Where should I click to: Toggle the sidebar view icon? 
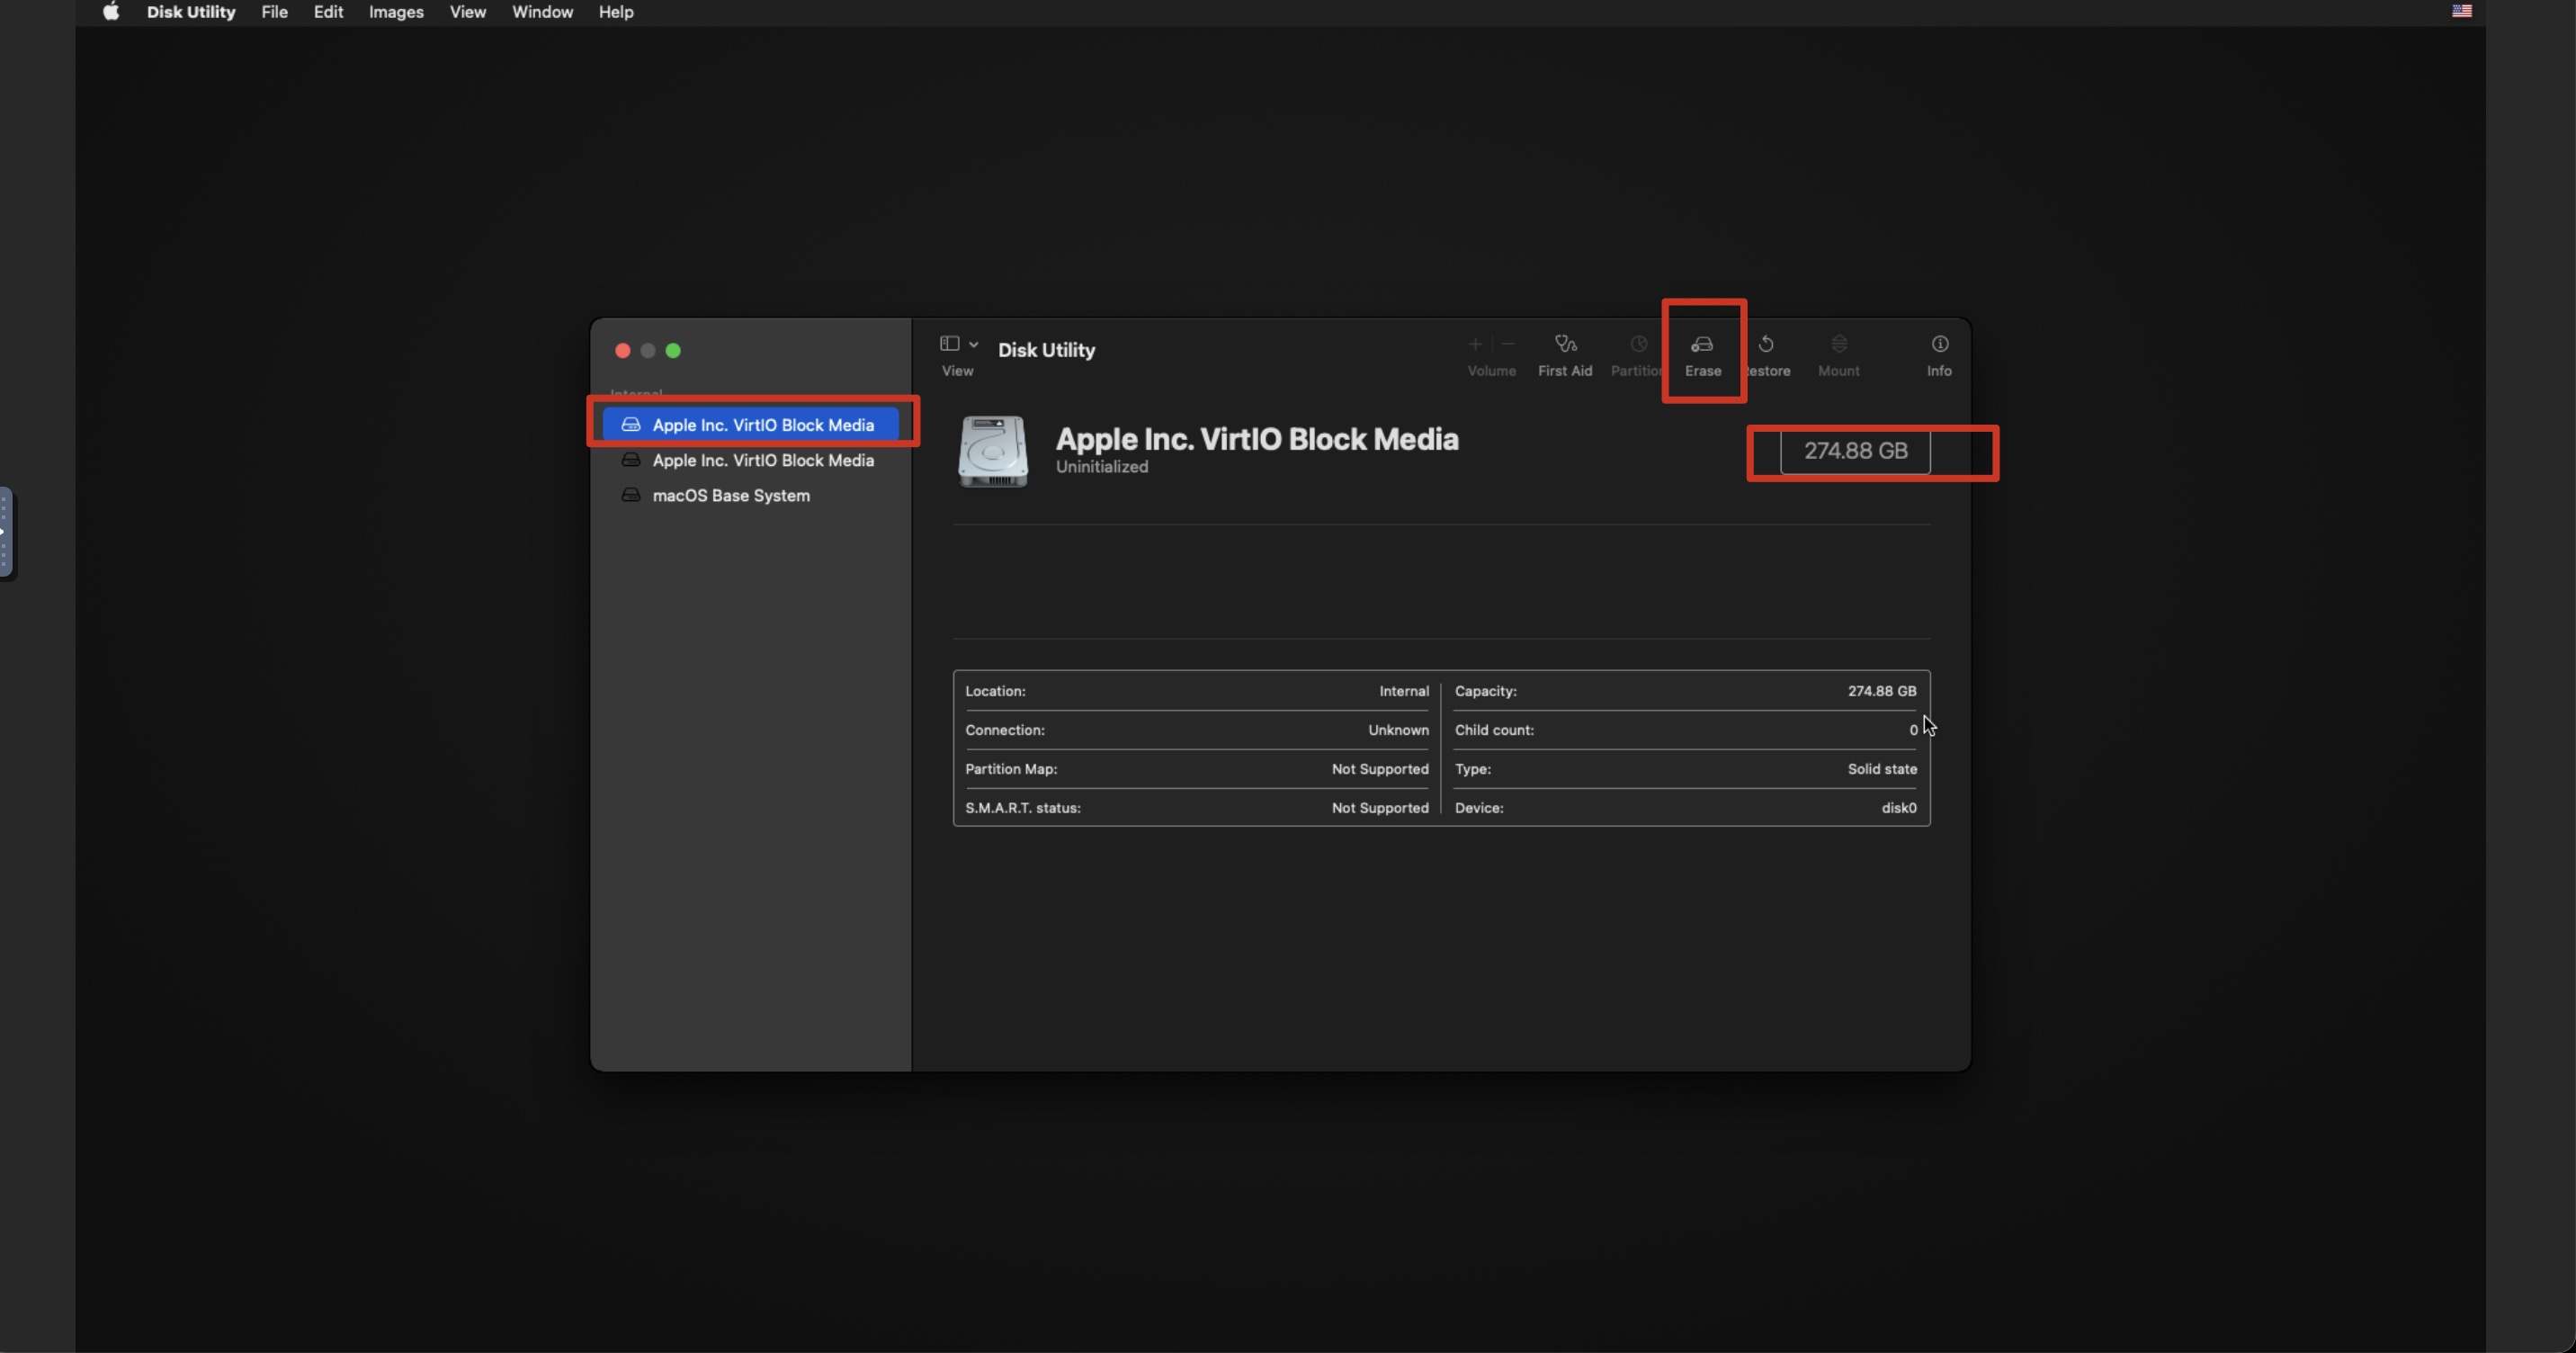949,344
